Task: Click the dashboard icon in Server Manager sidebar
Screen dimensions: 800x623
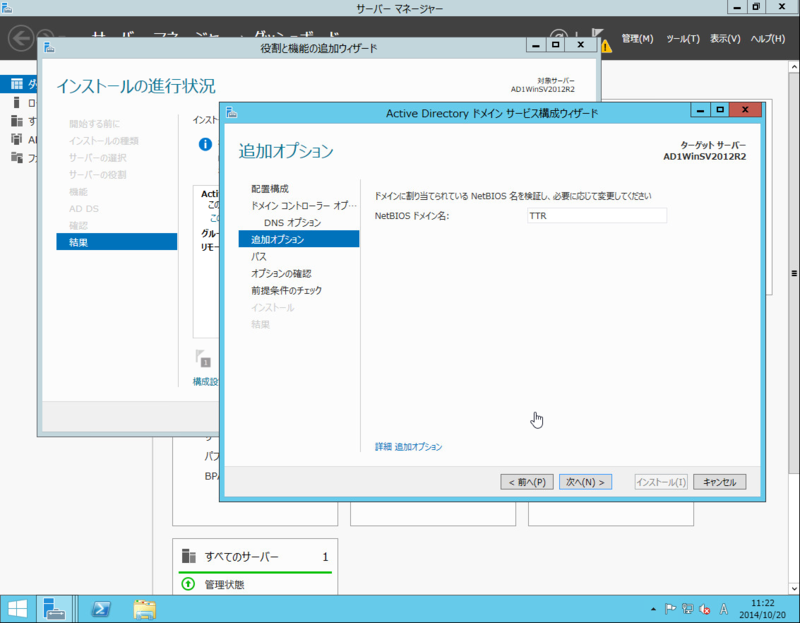Action: pos(17,84)
